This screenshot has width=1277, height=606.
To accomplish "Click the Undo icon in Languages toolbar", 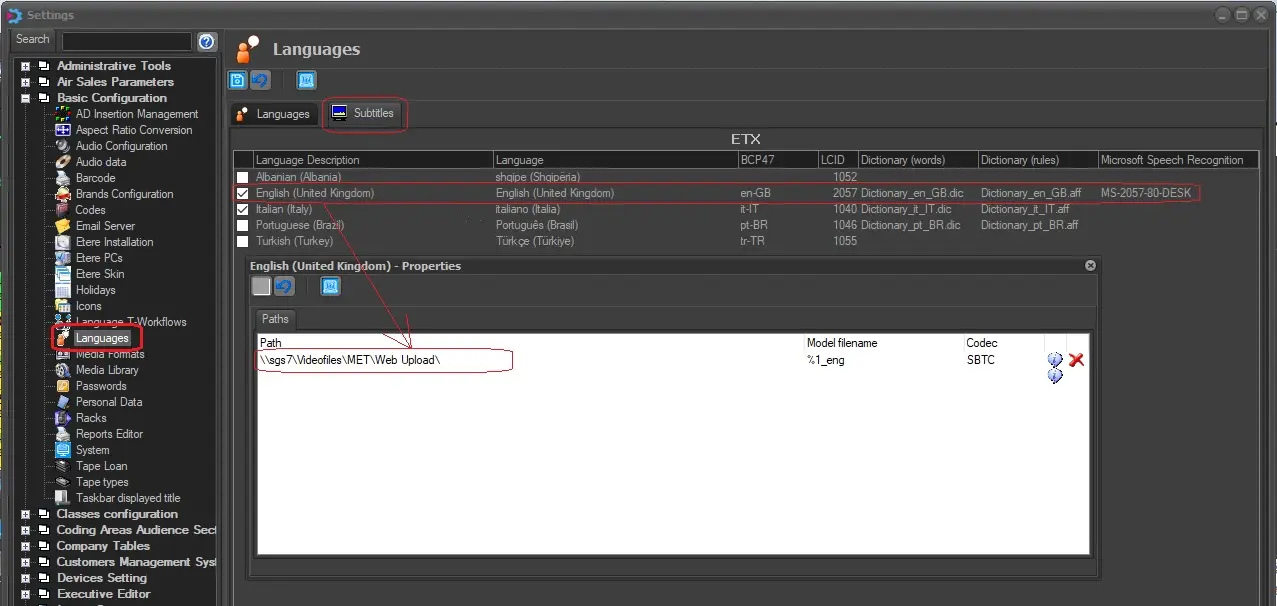I will tap(260, 81).
